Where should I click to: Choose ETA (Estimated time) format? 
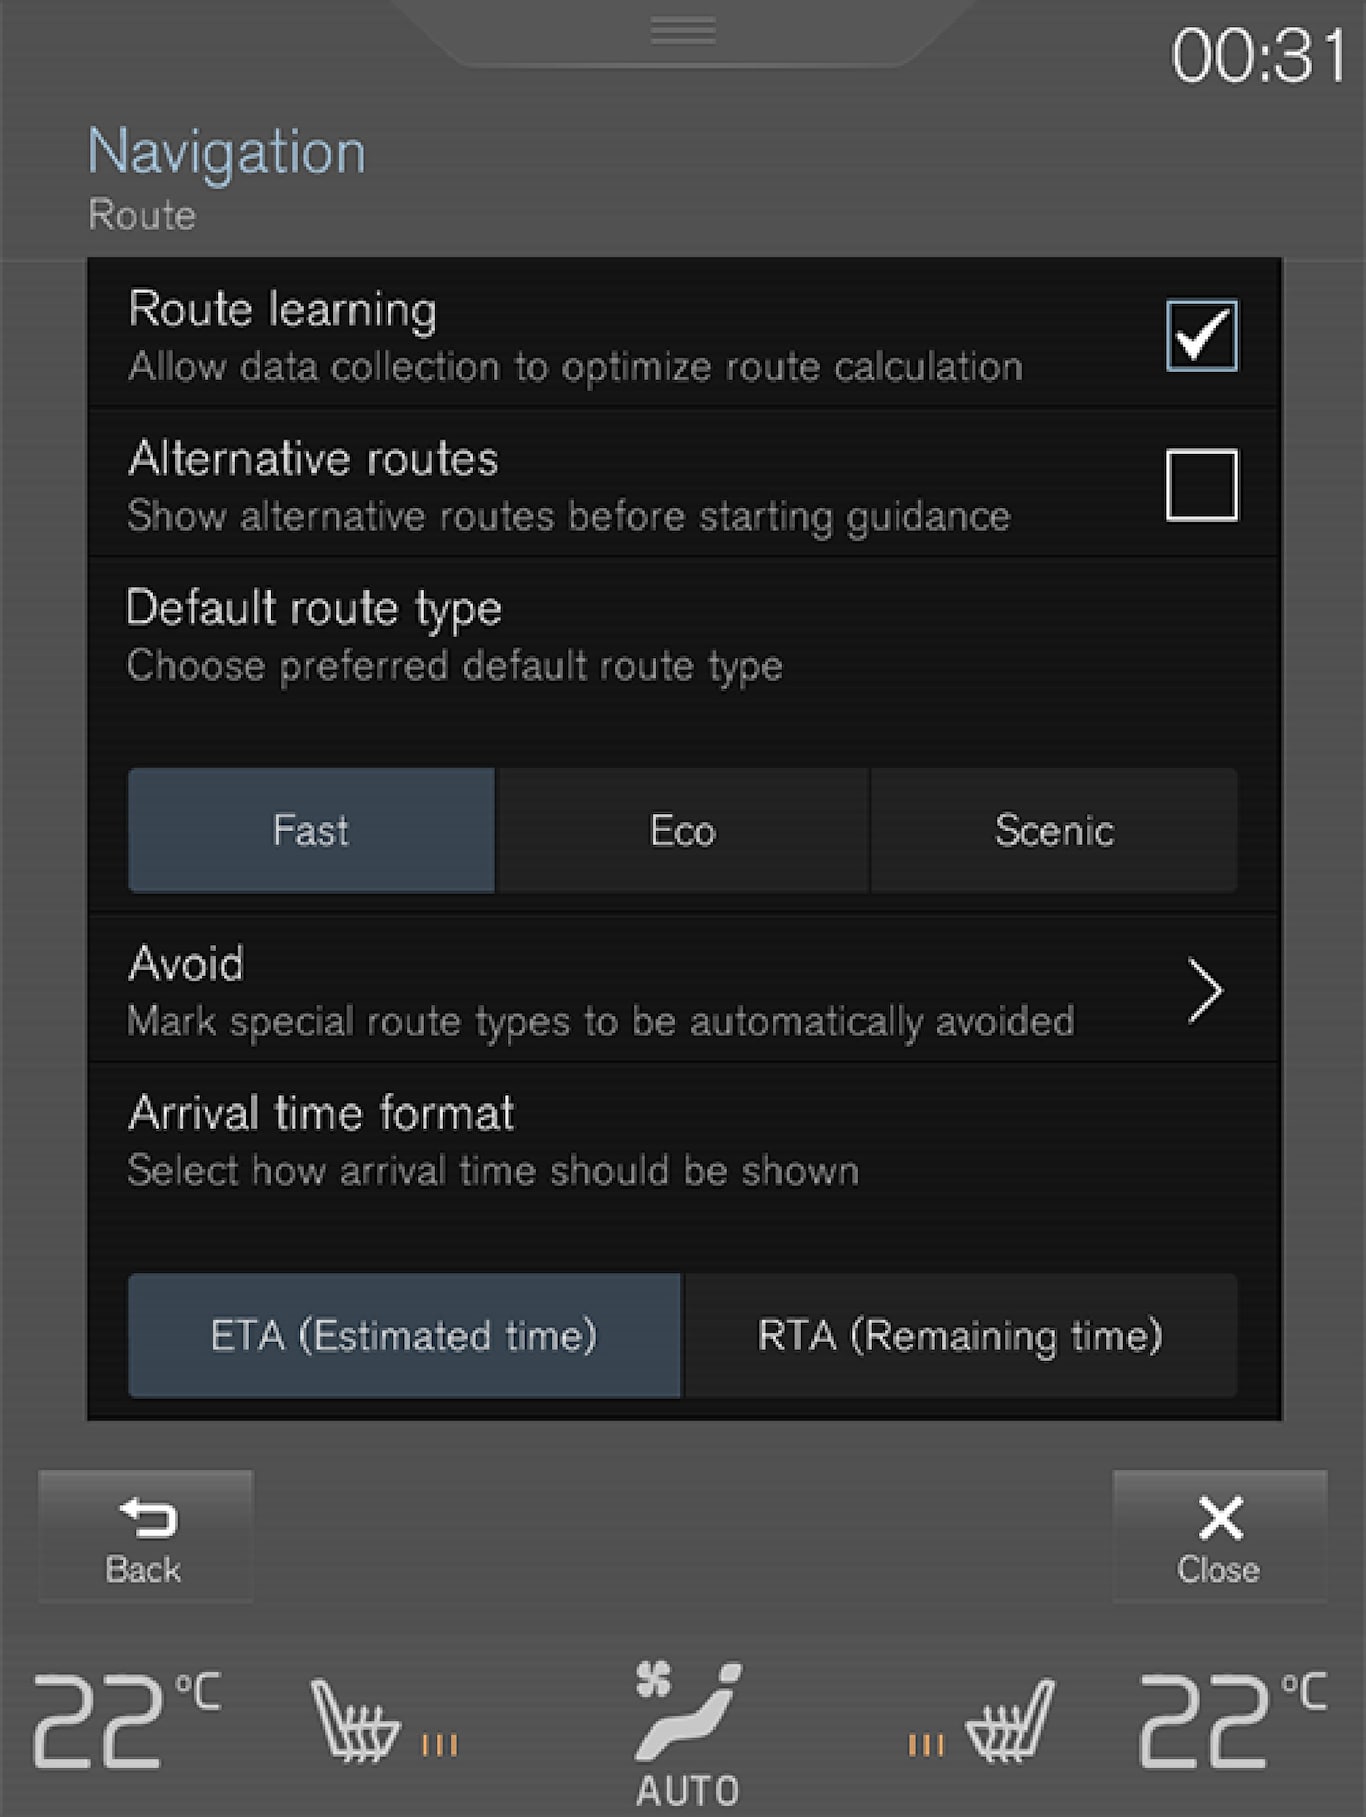tap(404, 1335)
